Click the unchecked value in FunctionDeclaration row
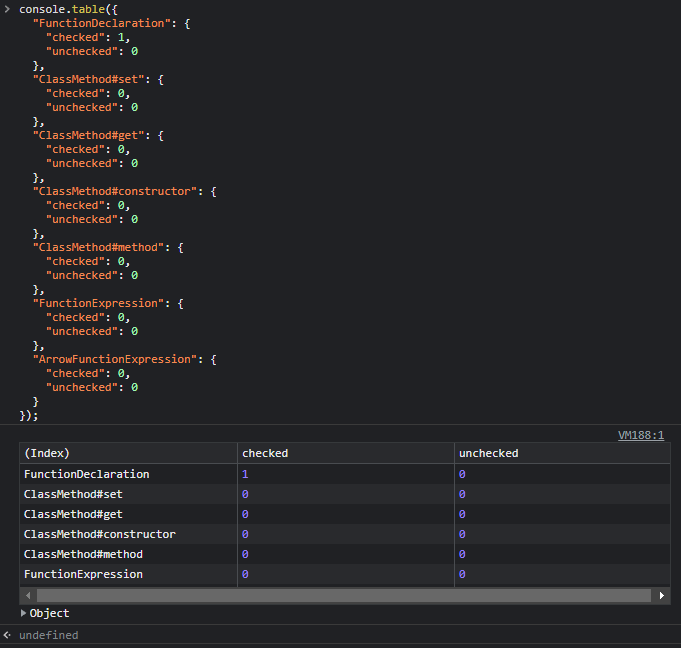 pos(462,474)
